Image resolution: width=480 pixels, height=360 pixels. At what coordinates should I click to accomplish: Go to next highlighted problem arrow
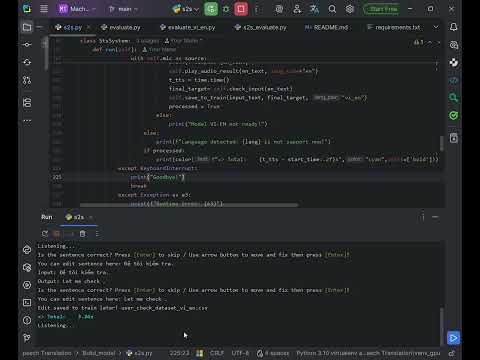click(x=438, y=42)
